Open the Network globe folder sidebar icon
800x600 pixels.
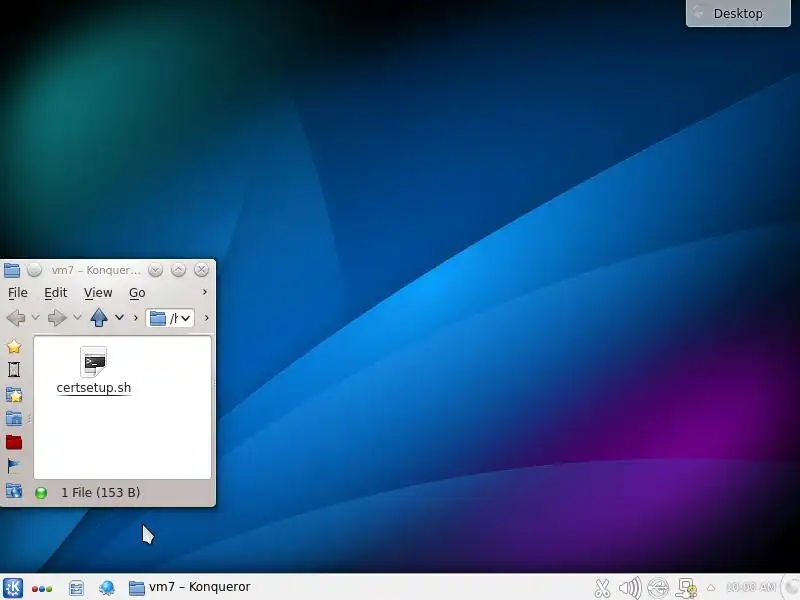(x=14, y=490)
